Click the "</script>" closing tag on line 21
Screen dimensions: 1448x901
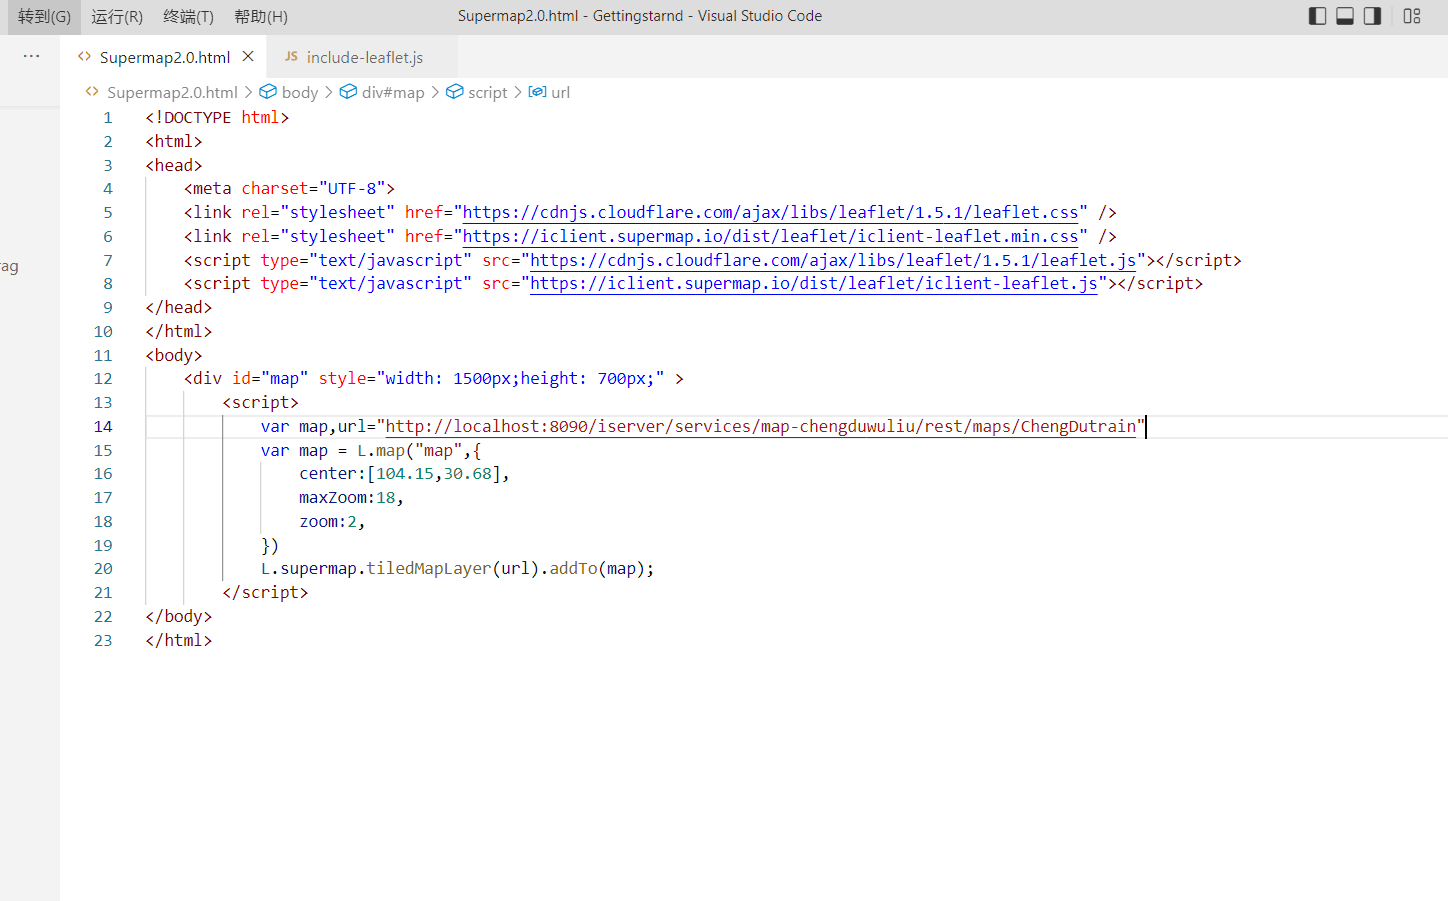pos(265,592)
